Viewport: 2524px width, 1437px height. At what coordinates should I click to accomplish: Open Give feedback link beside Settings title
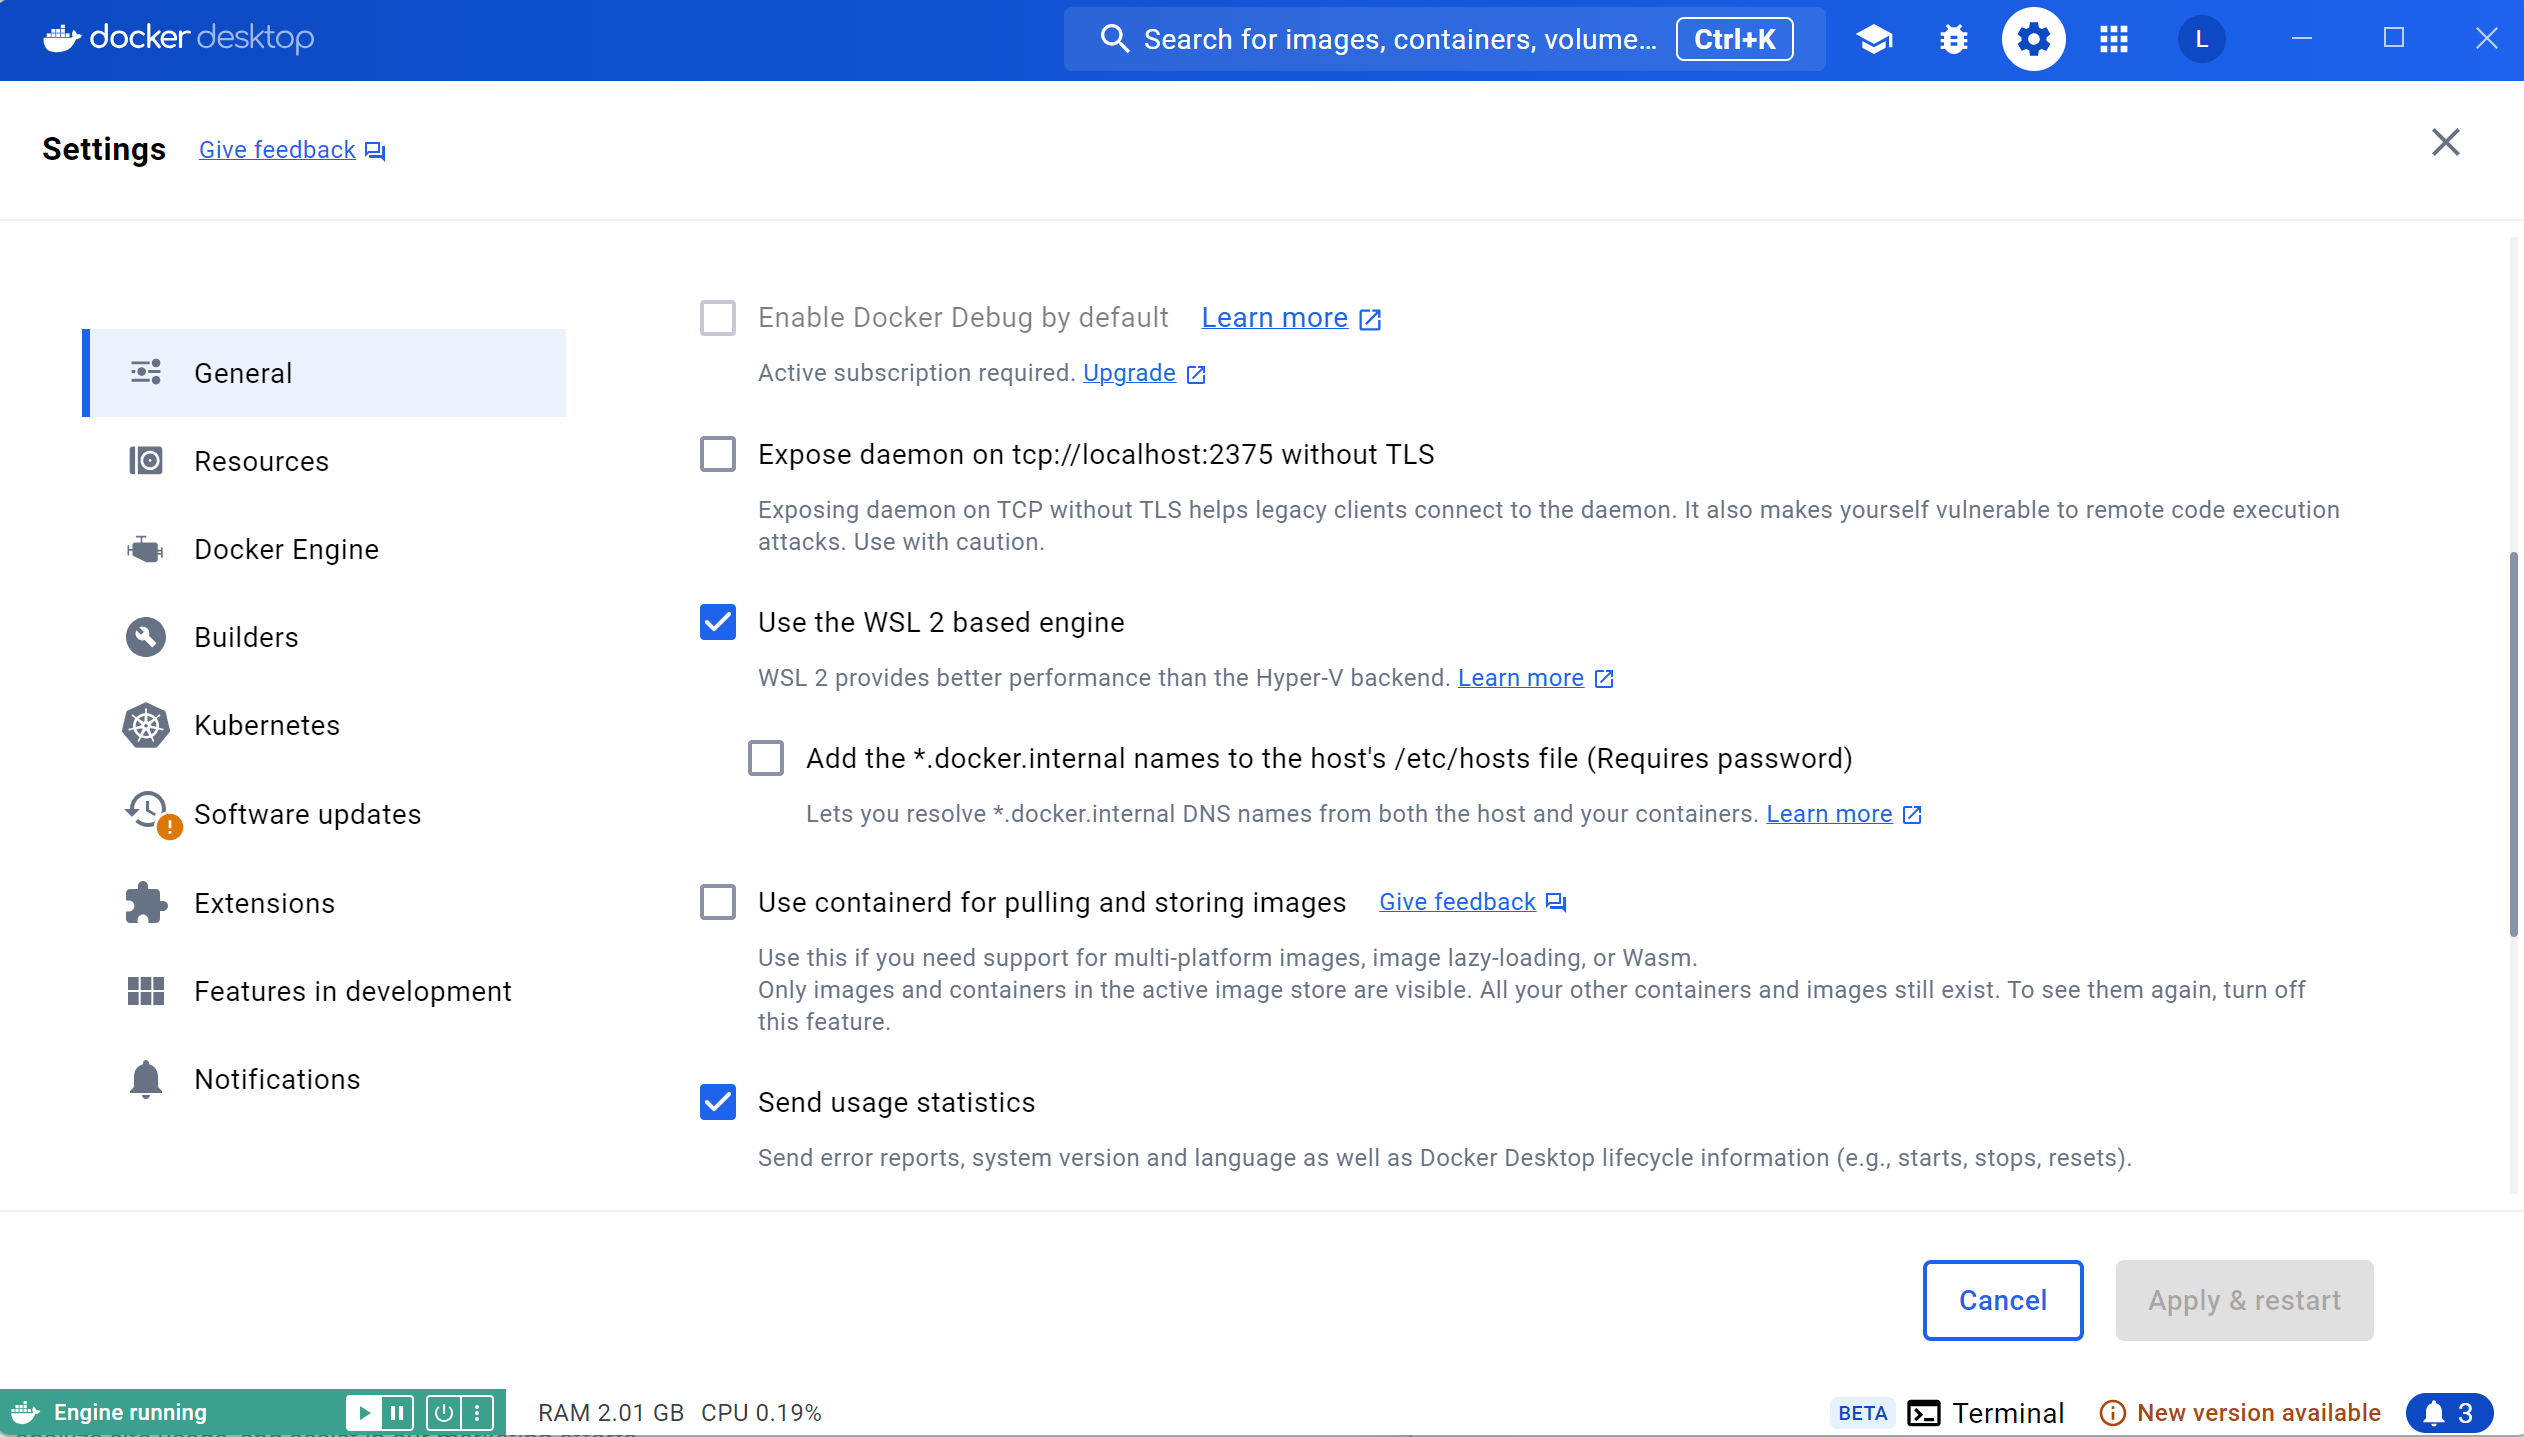pyautogui.click(x=292, y=150)
